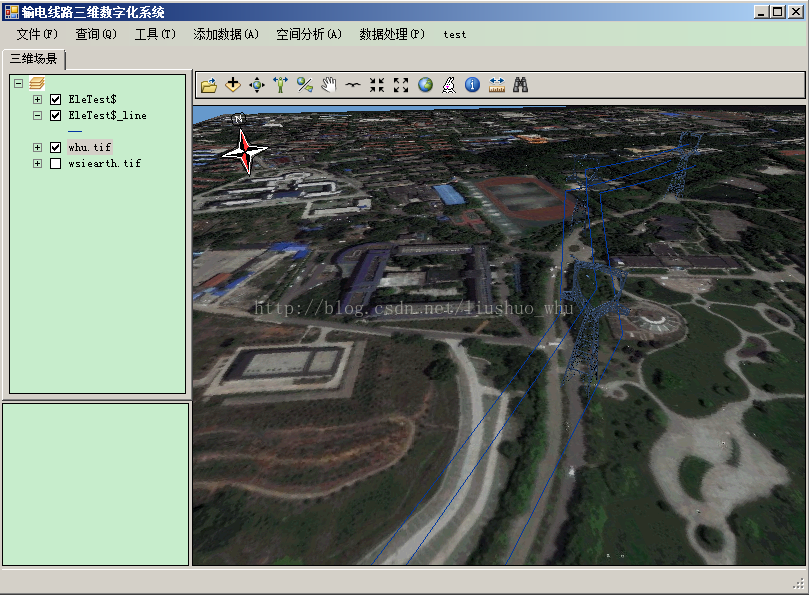Switch to the 三维场景 tab
Viewport: 809px width, 595px height.
(x=34, y=59)
